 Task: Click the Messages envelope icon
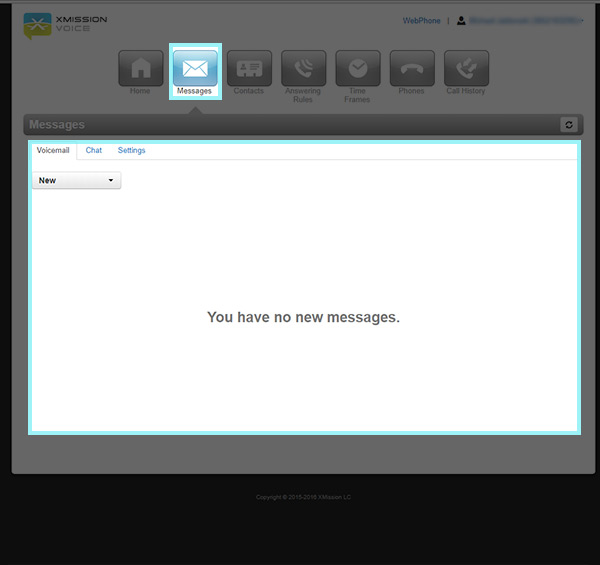(x=195, y=68)
